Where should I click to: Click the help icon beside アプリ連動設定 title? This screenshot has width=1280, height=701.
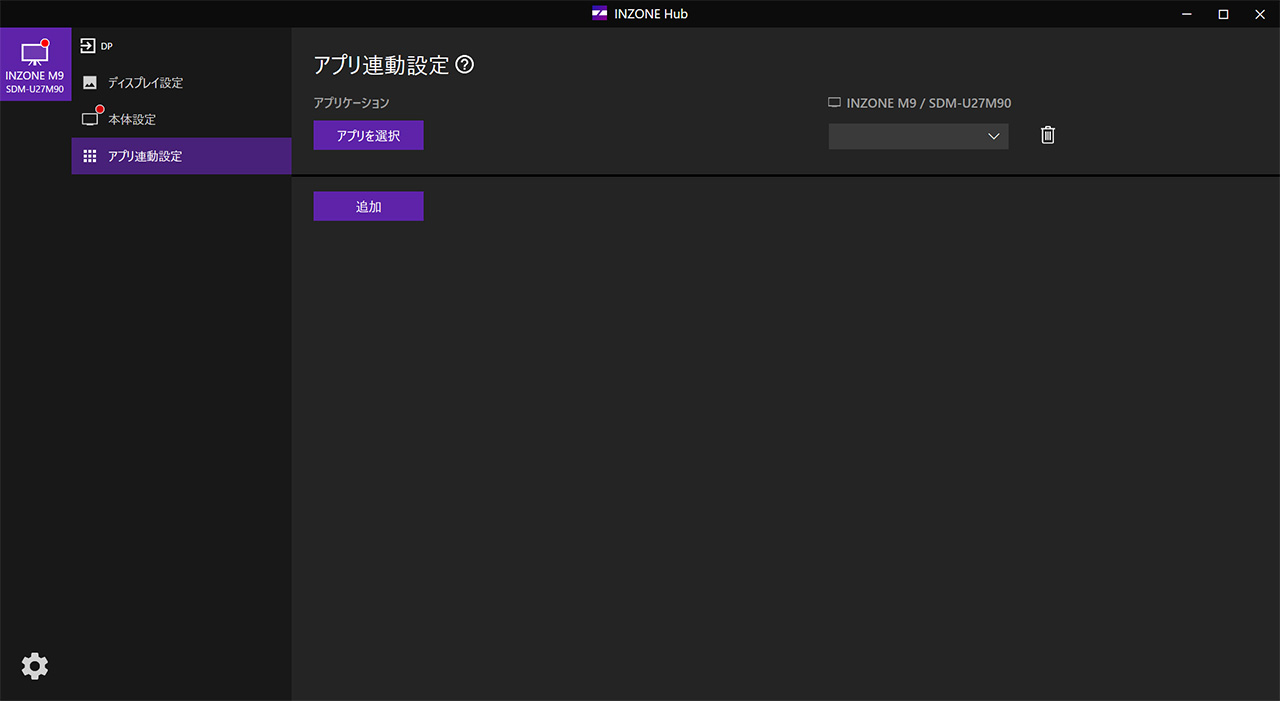tap(464, 65)
